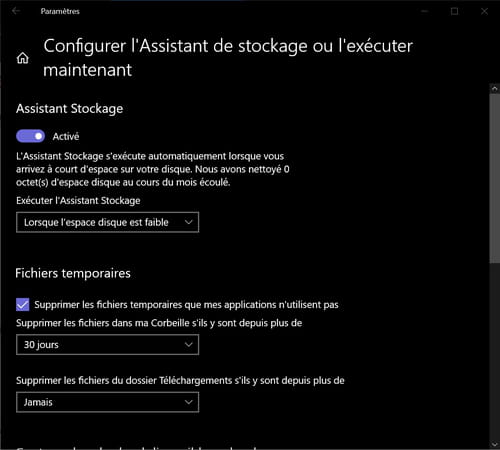The height and width of the screenshot is (450, 500).
Task: Click chevron on the 30 jours box
Action: 189,344
